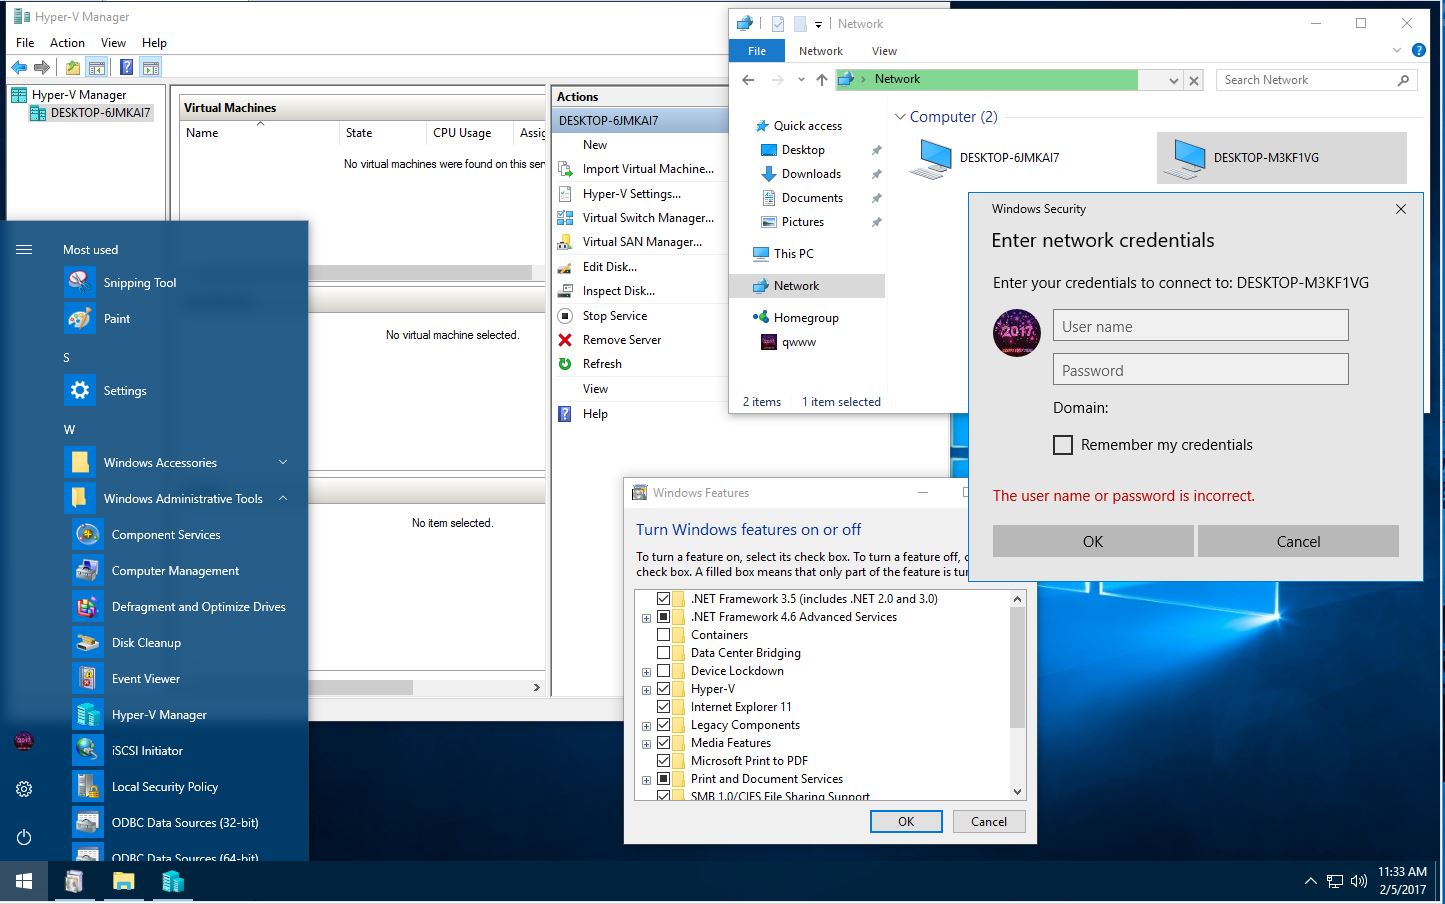Click File Explorer icon on taskbar

point(123,882)
